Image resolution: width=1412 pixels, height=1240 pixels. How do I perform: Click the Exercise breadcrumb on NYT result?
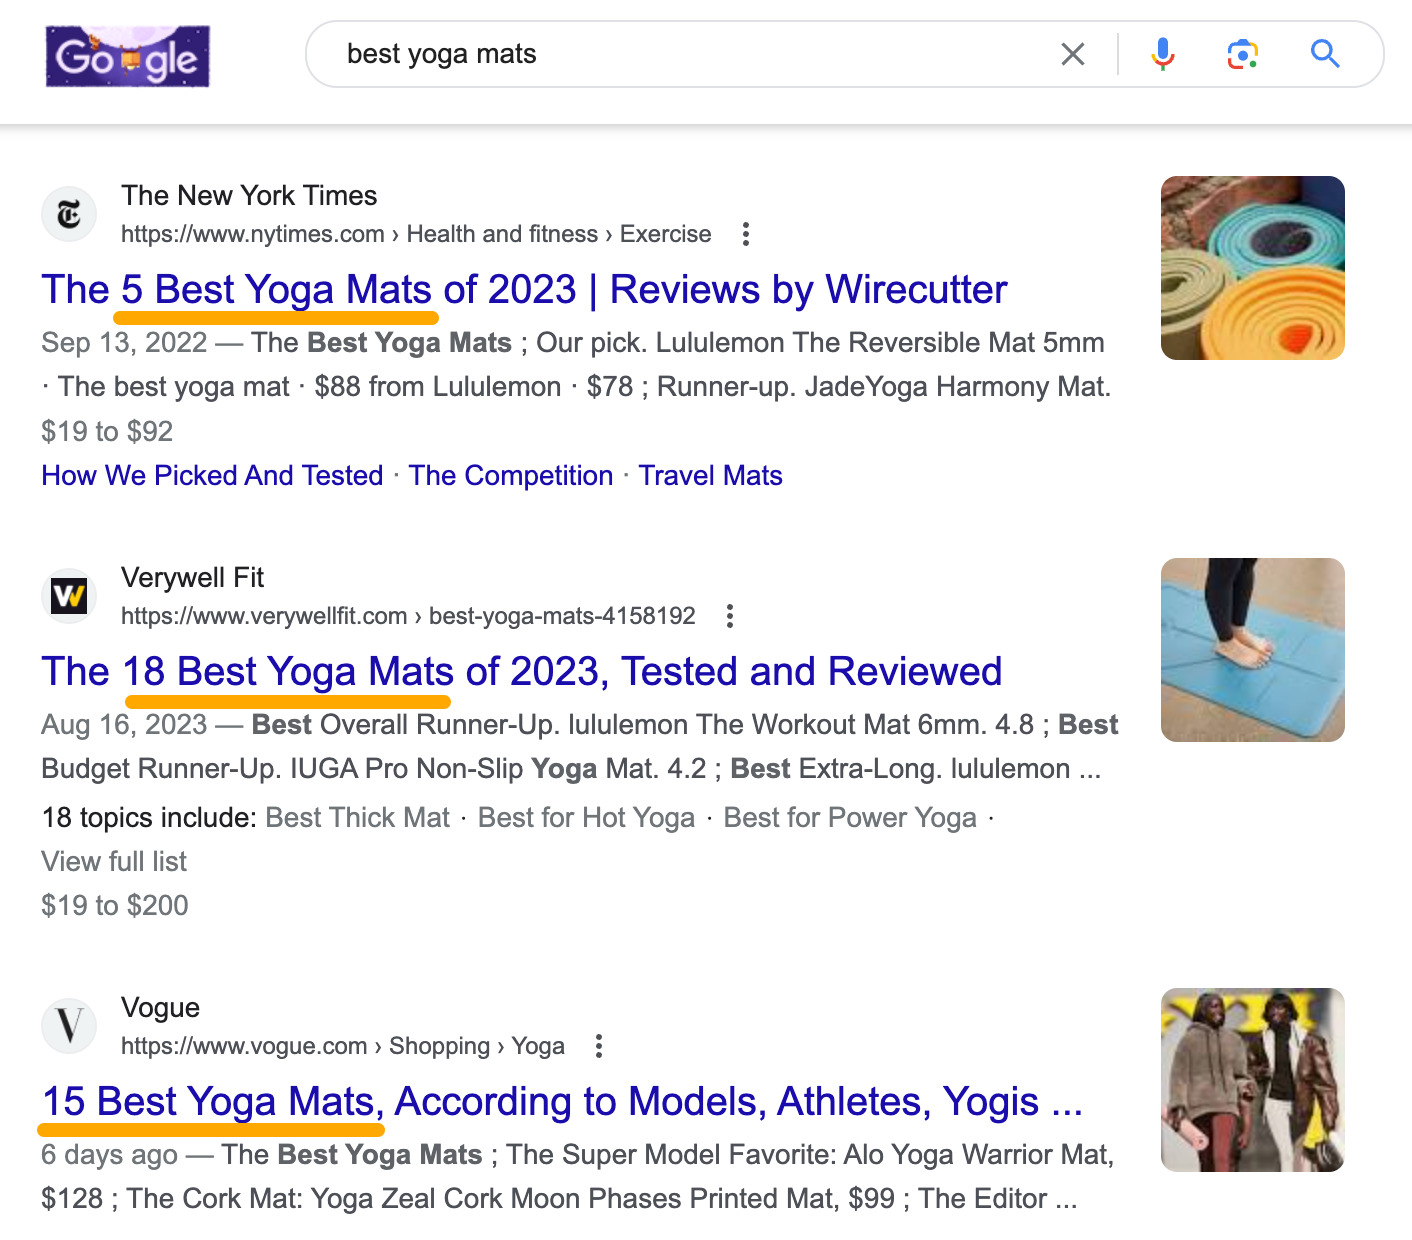pos(665,233)
